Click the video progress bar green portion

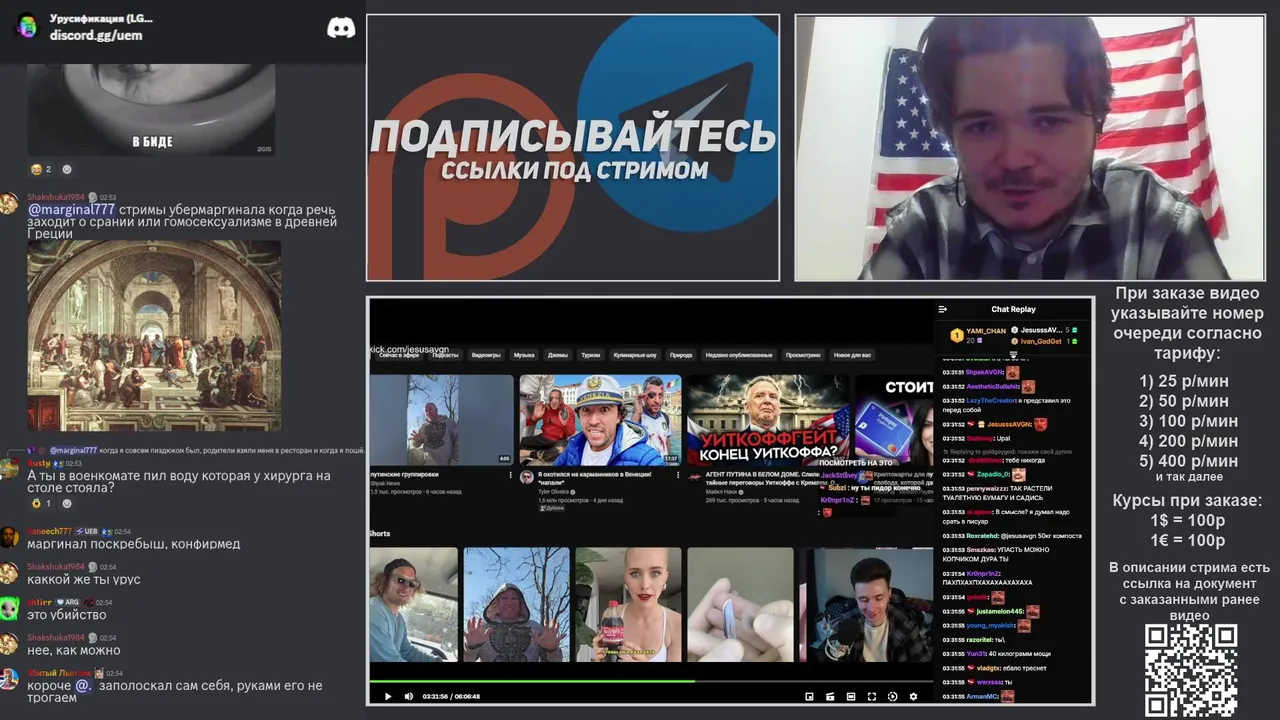coord(530,682)
